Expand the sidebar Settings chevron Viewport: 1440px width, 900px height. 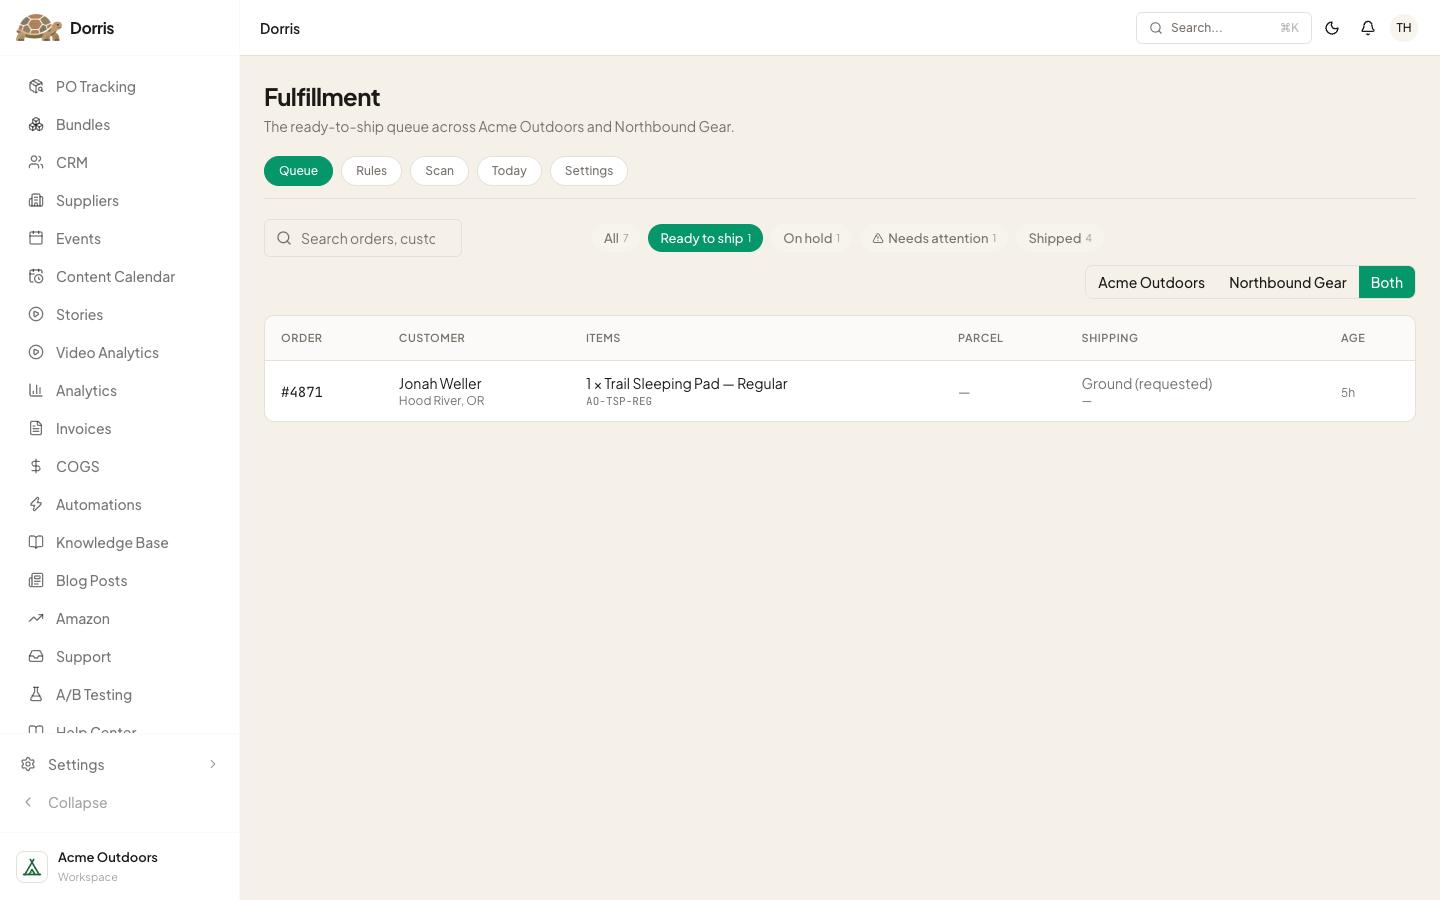pyautogui.click(x=212, y=765)
